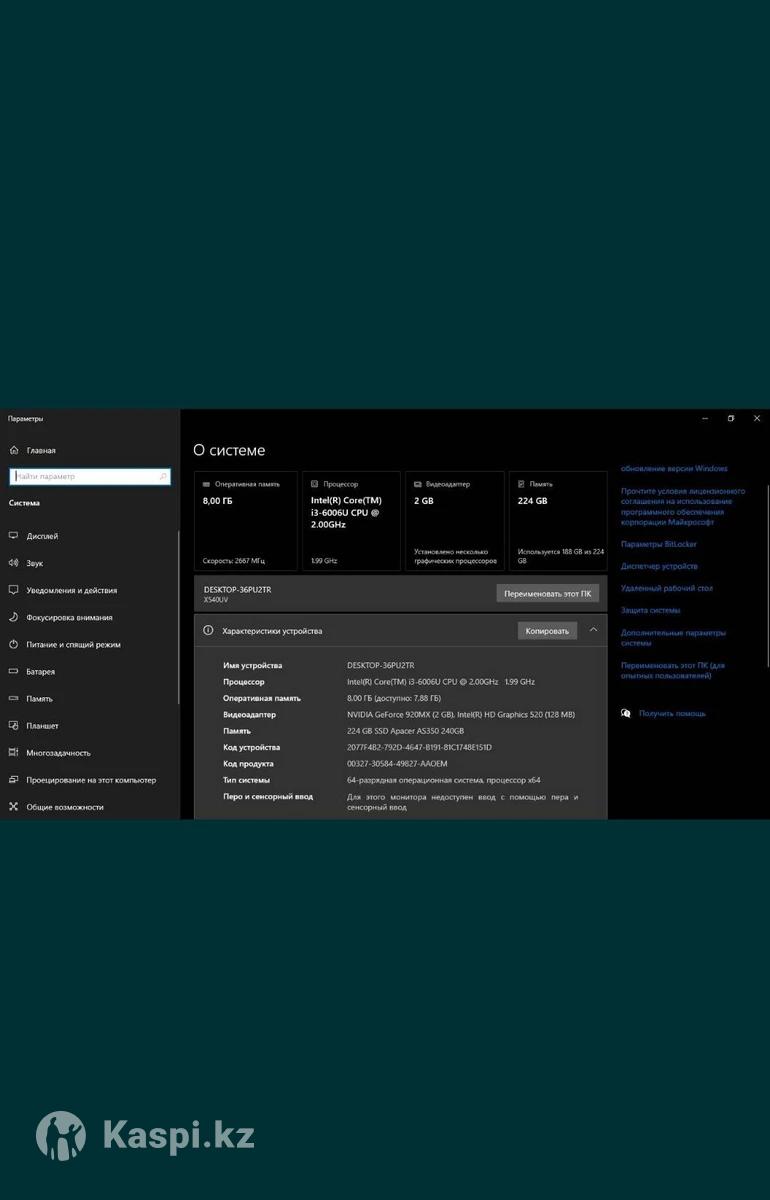This screenshot has height=1200, width=770.
Task: Switch to Tablet (Планшет) settings
Action: pyautogui.click(x=42, y=725)
